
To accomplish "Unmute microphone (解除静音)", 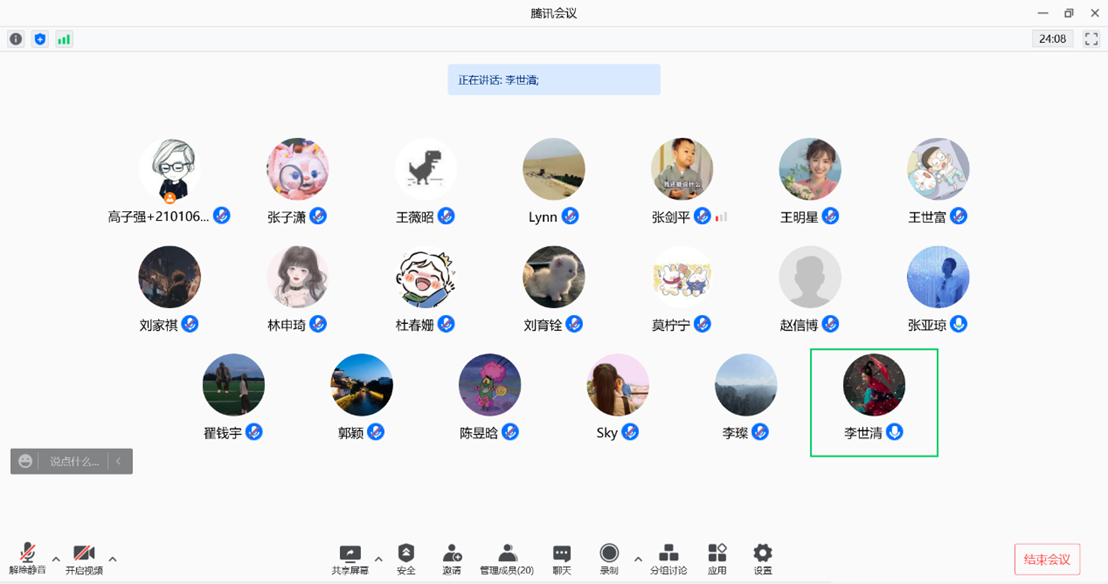I will point(28,558).
